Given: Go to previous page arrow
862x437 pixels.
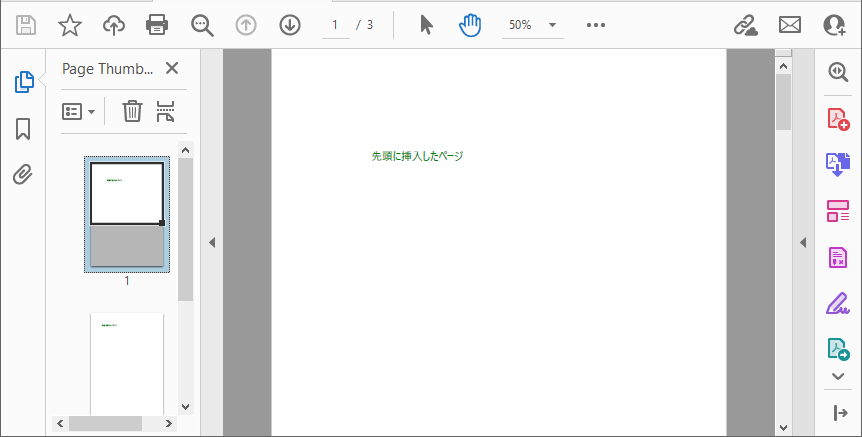Looking at the screenshot, I should pos(246,25).
